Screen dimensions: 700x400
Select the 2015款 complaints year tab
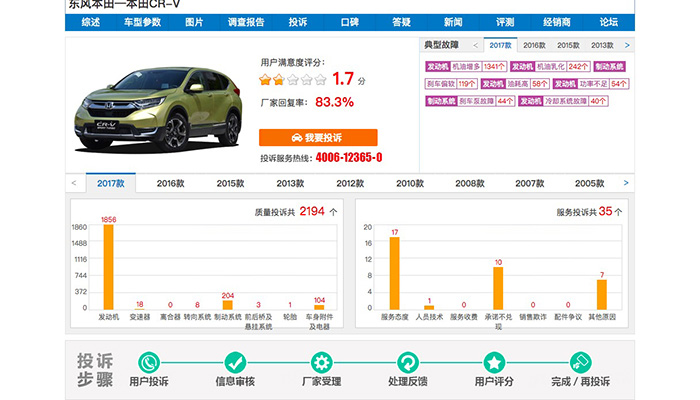pos(230,183)
